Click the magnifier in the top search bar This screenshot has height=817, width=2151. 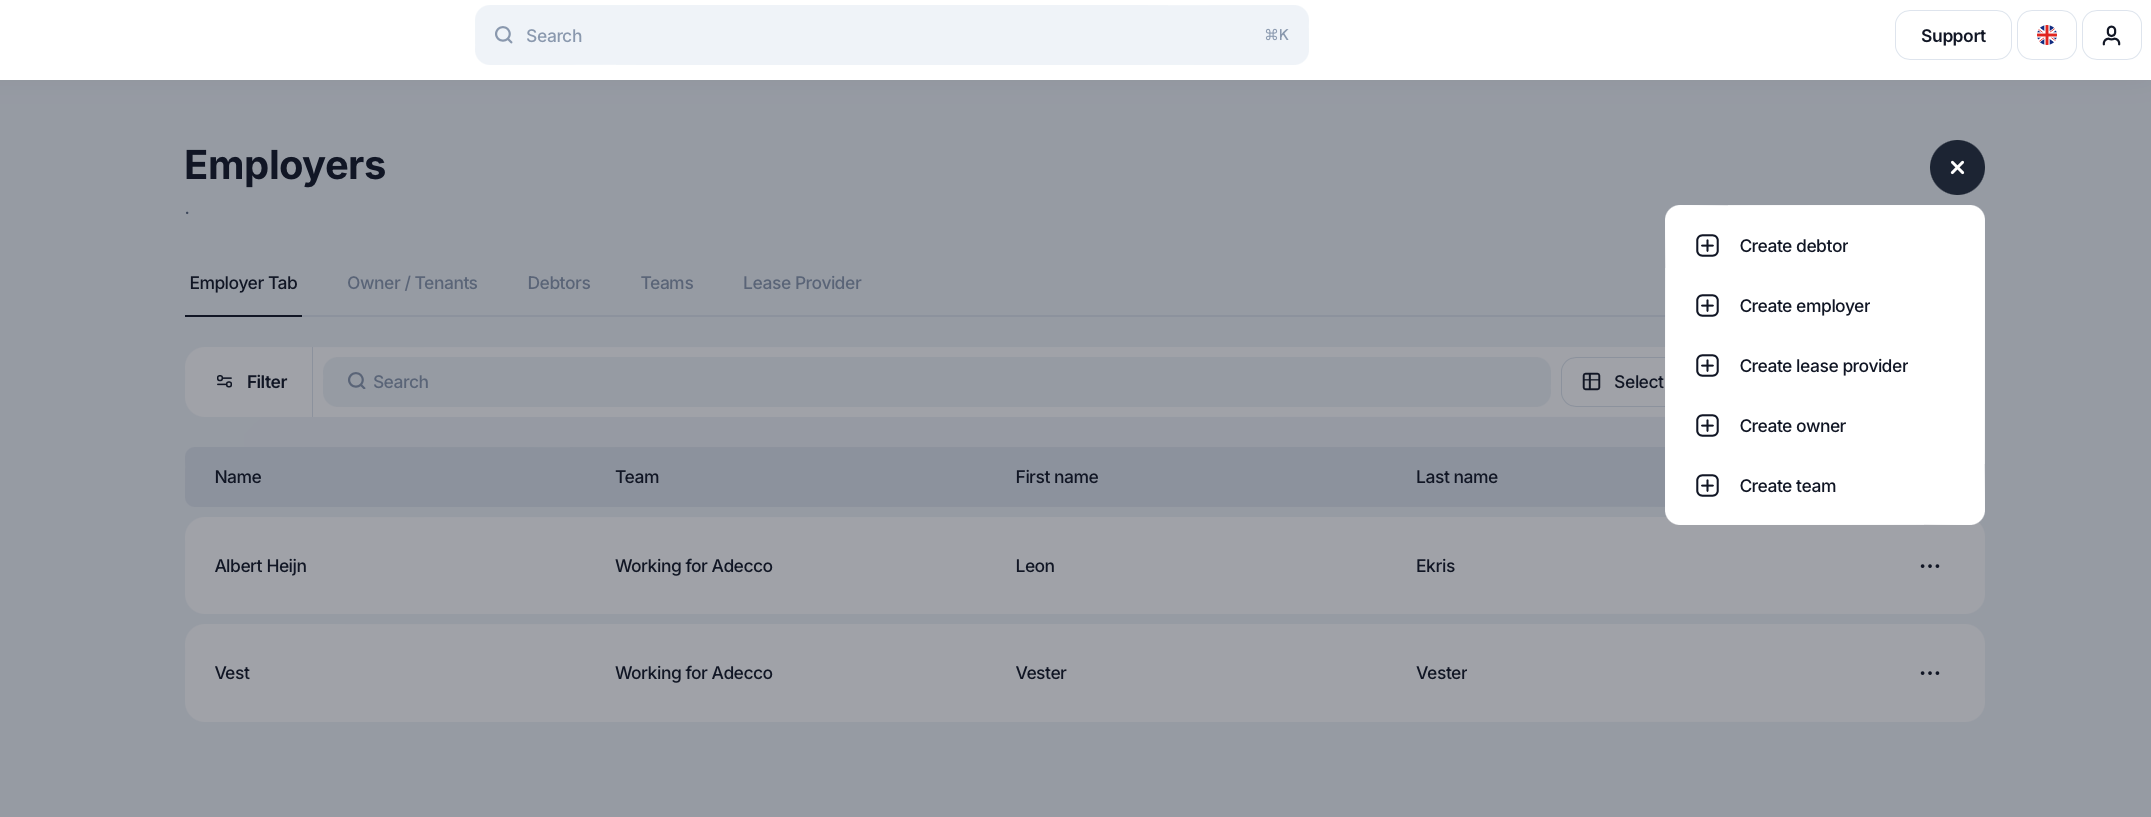point(504,35)
